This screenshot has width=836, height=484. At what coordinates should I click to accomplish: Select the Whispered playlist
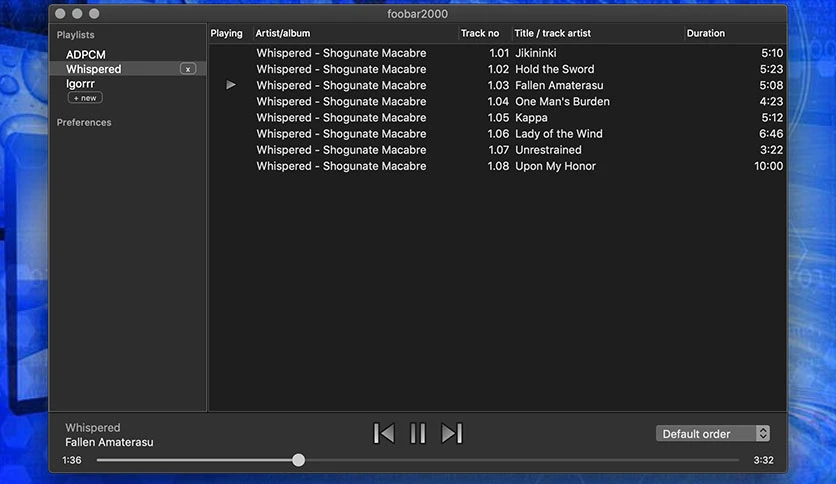[128, 69]
